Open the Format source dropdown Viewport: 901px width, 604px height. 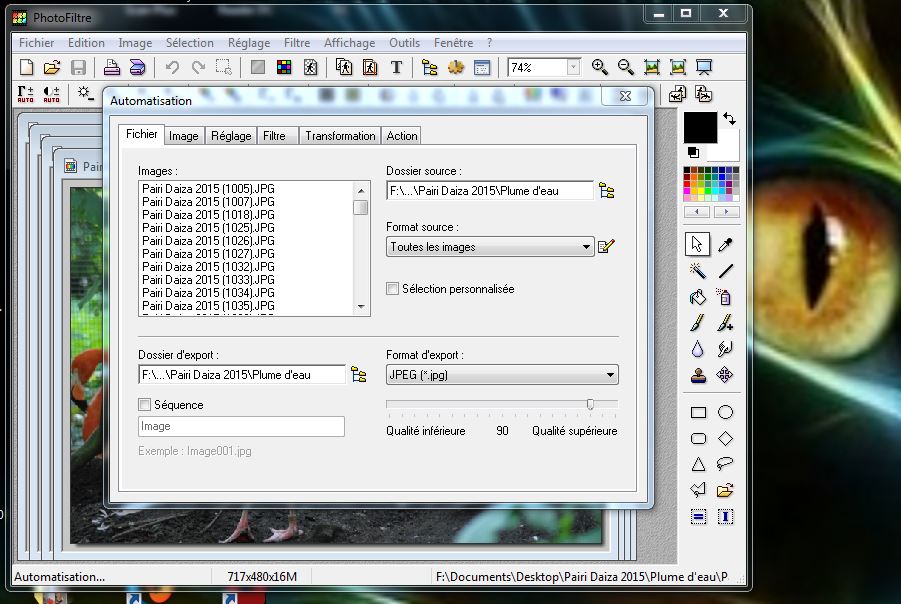pos(490,247)
